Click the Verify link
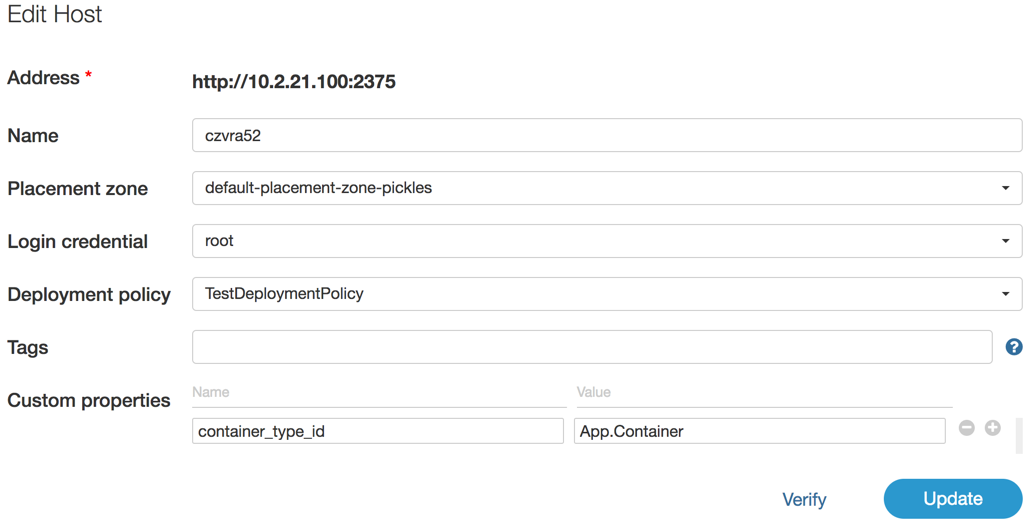 coord(804,499)
